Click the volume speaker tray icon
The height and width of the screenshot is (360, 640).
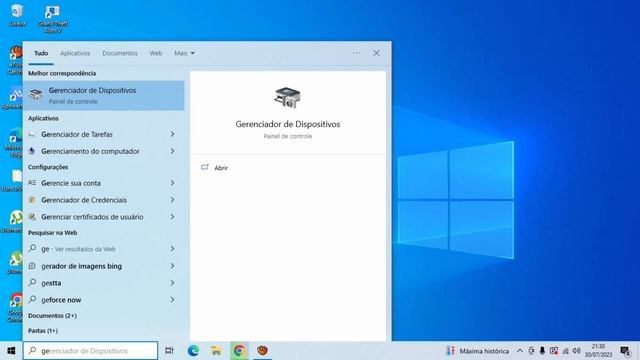(576, 351)
